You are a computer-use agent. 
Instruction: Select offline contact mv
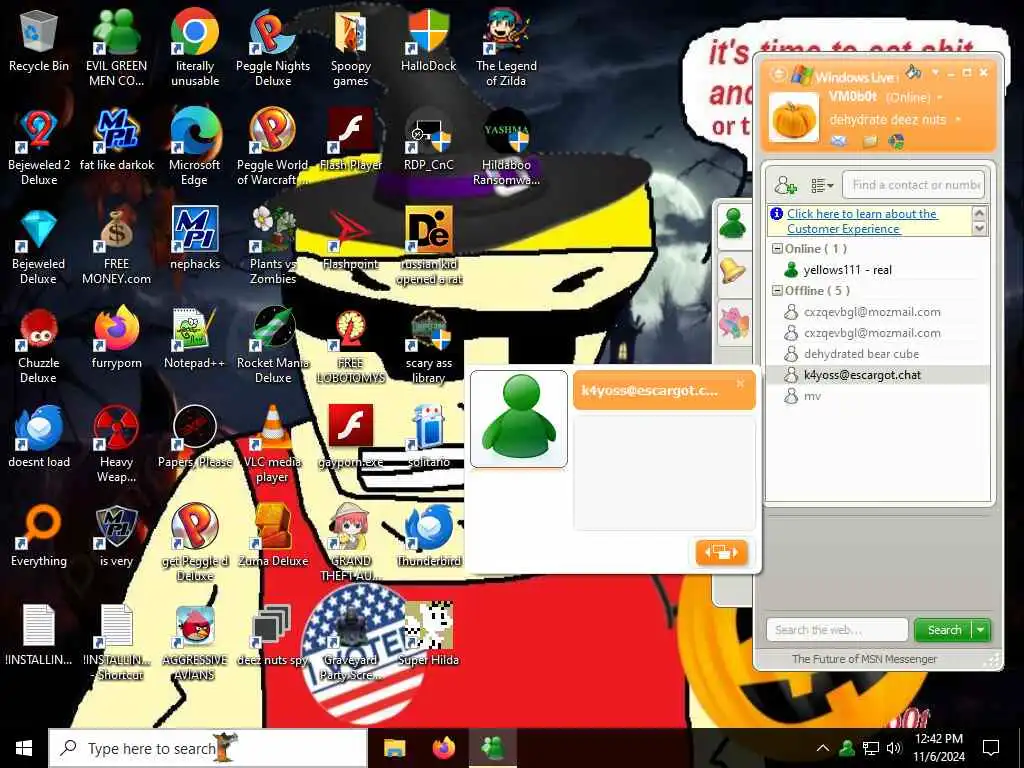tap(812, 396)
